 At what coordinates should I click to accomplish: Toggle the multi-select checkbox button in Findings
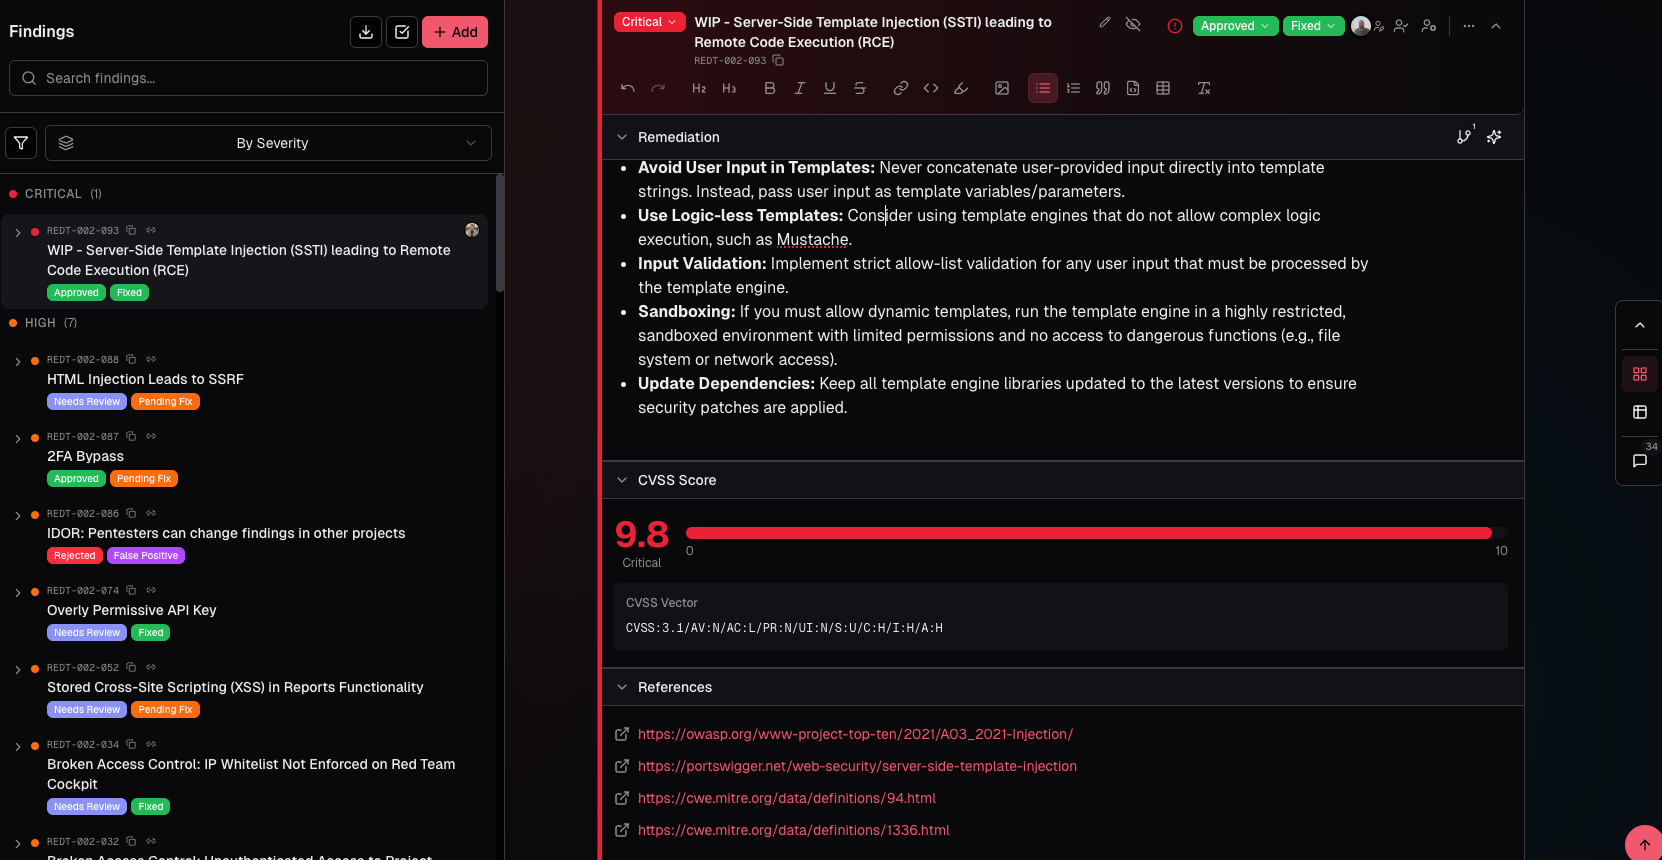pos(402,32)
